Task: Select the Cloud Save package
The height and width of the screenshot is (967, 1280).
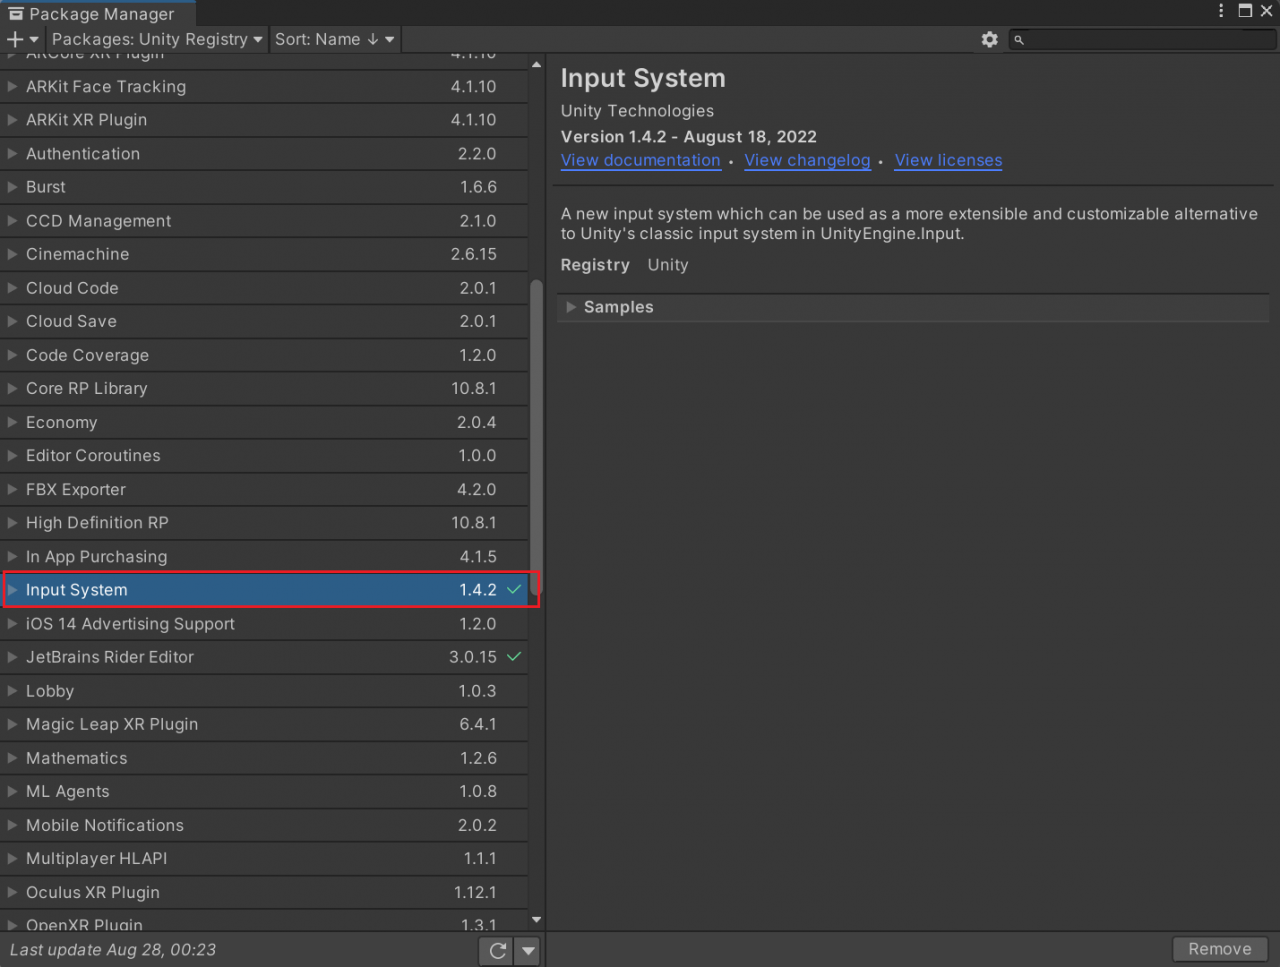Action: tap(264, 321)
